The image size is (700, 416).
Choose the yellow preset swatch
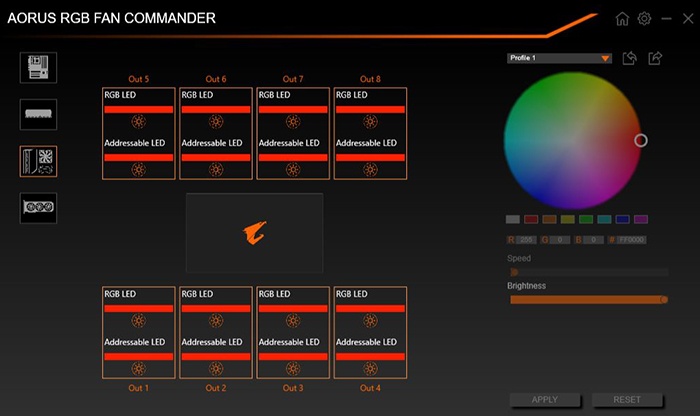tap(567, 219)
